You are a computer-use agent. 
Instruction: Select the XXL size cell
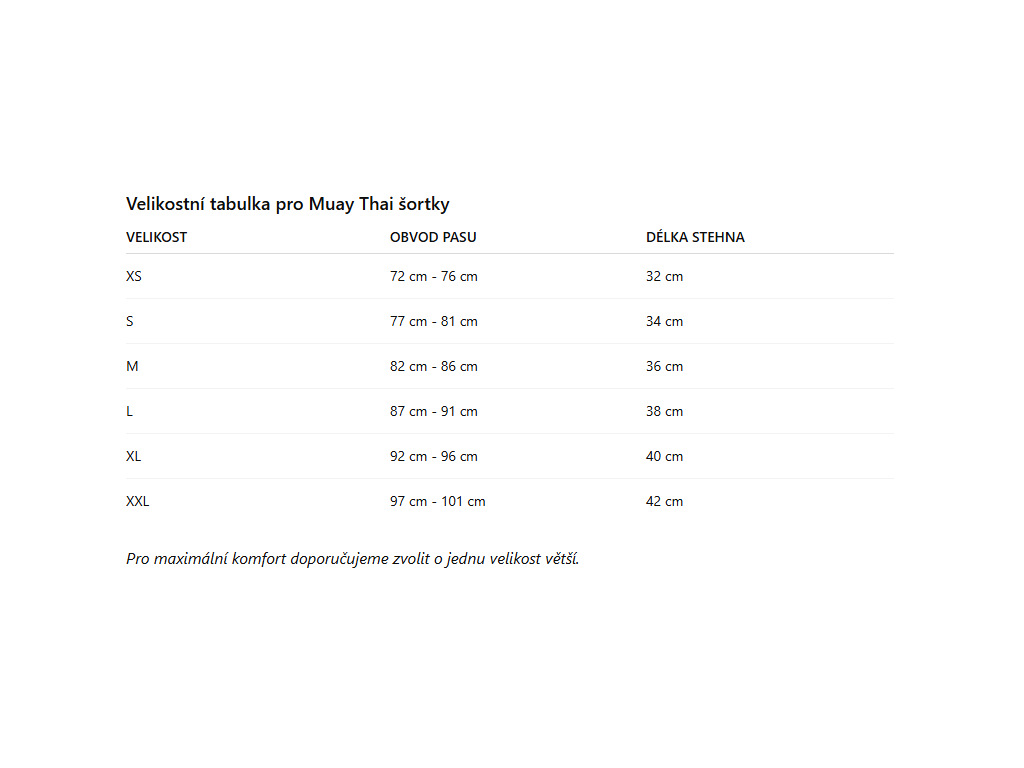(x=138, y=501)
